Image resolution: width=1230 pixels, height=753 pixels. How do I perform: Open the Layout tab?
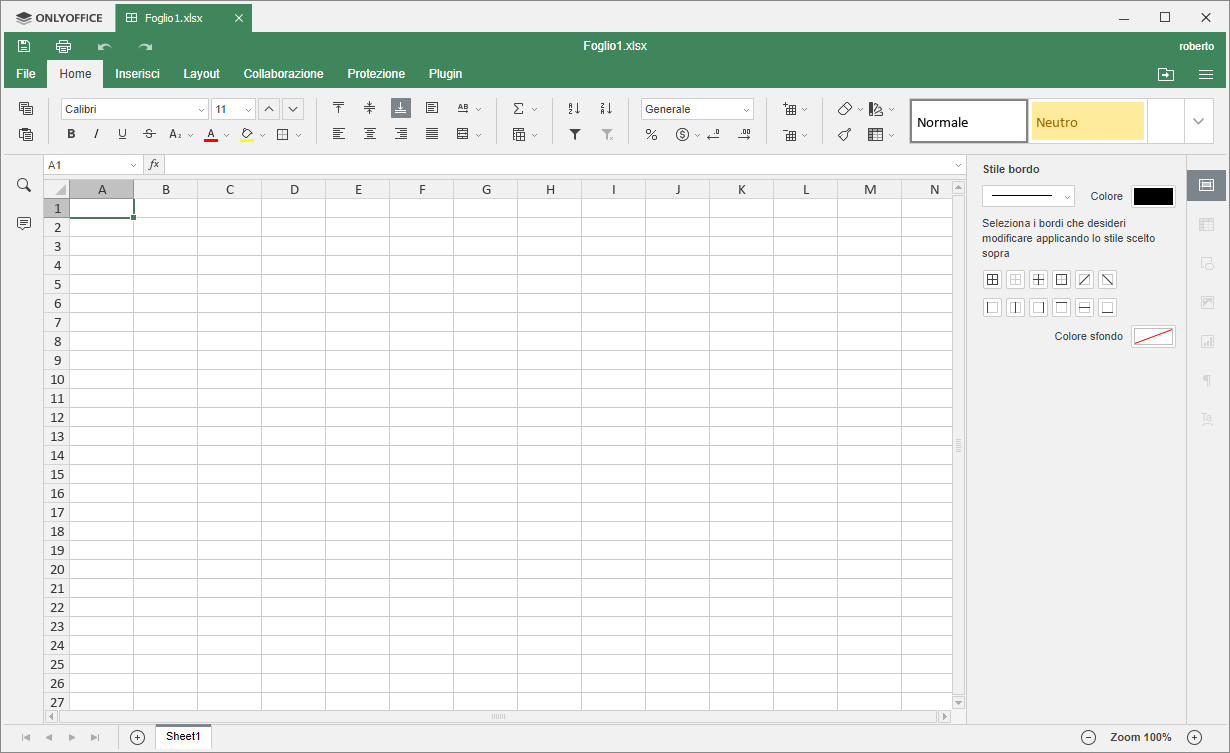click(x=201, y=74)
